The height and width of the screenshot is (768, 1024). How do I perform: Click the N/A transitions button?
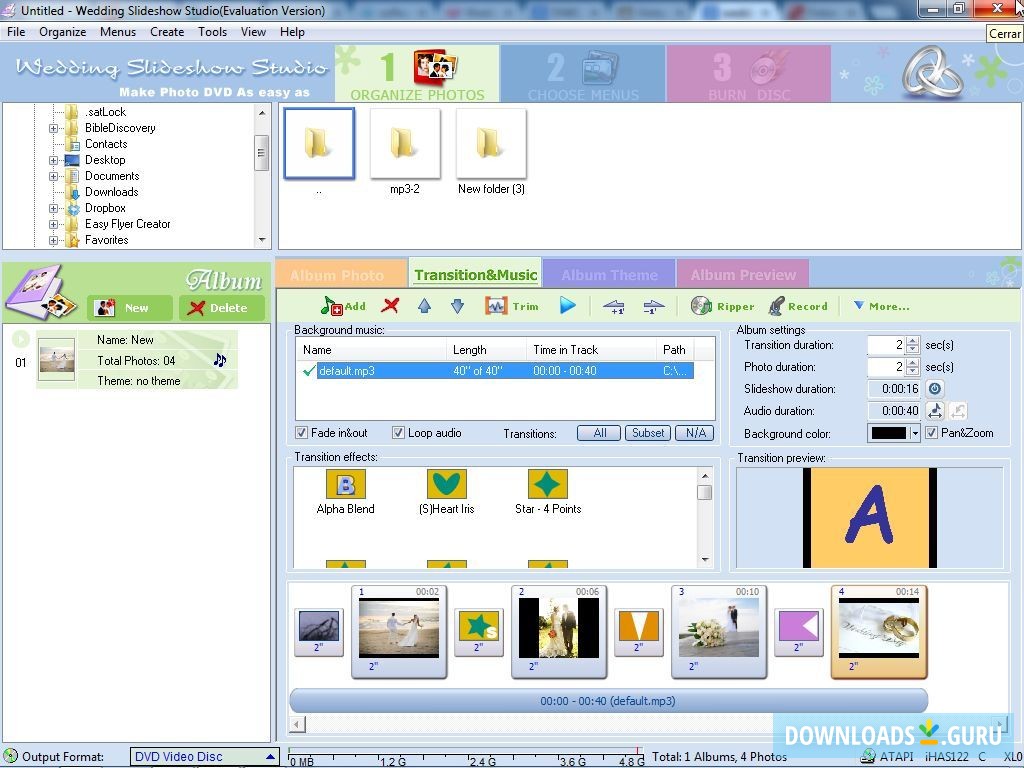696,433
